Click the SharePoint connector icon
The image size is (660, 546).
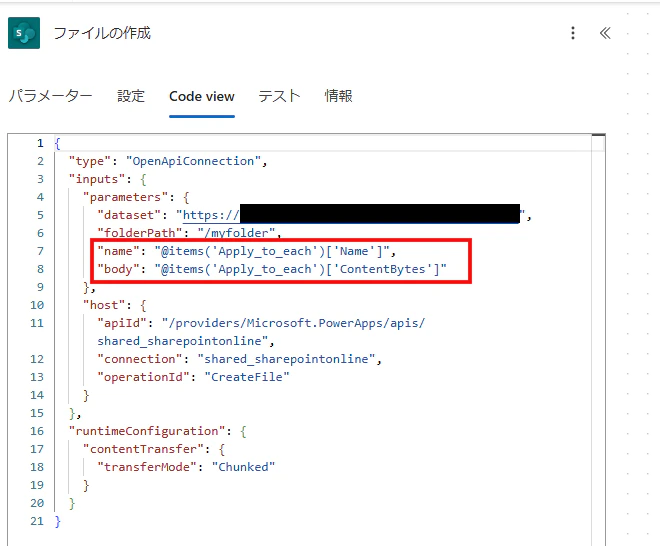click(24, 33)
